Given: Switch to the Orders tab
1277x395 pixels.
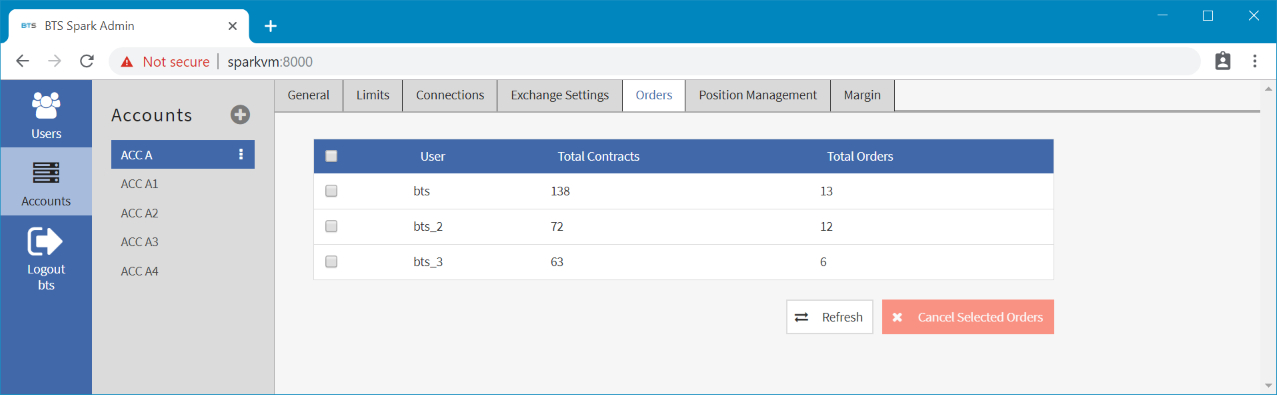Looking at the screenshot, I should [x=654, y=95].
